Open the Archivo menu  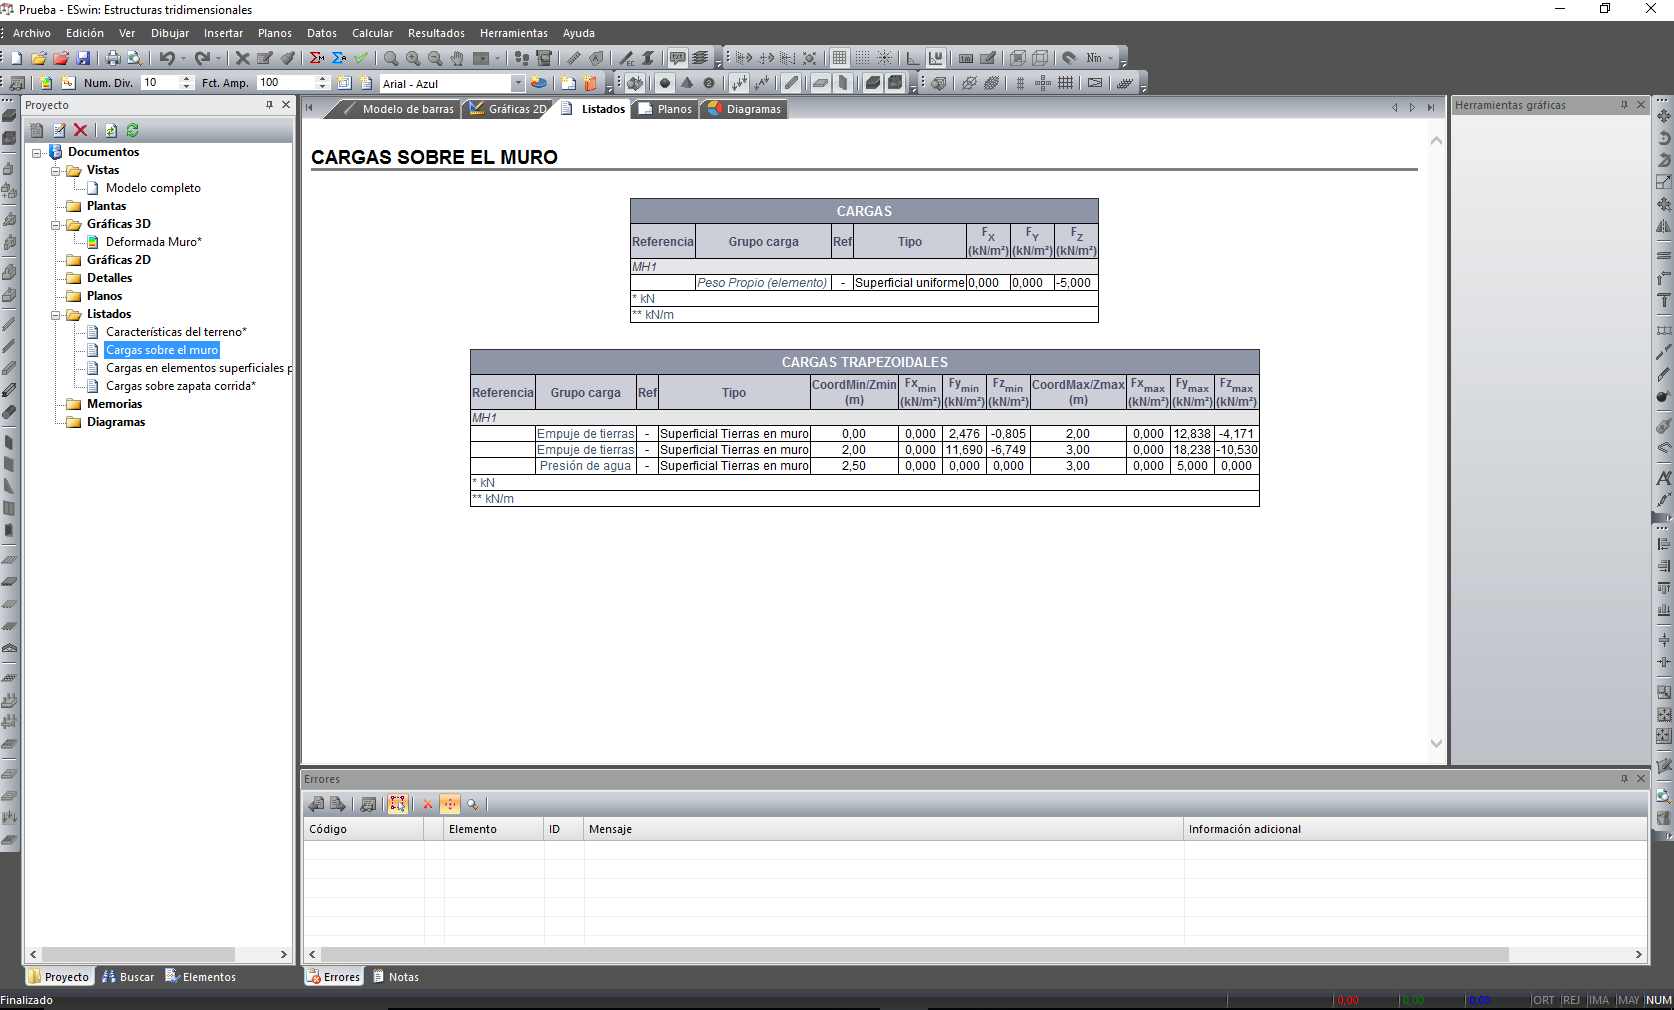[x=32, y=33]
